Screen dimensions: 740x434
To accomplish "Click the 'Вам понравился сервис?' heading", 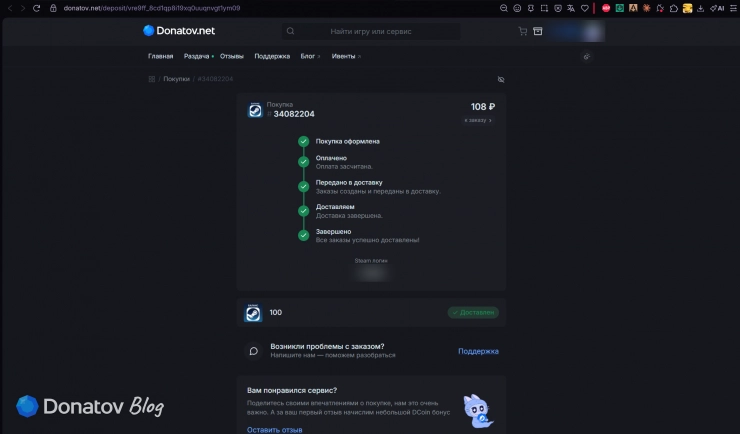I will (292, 390).
